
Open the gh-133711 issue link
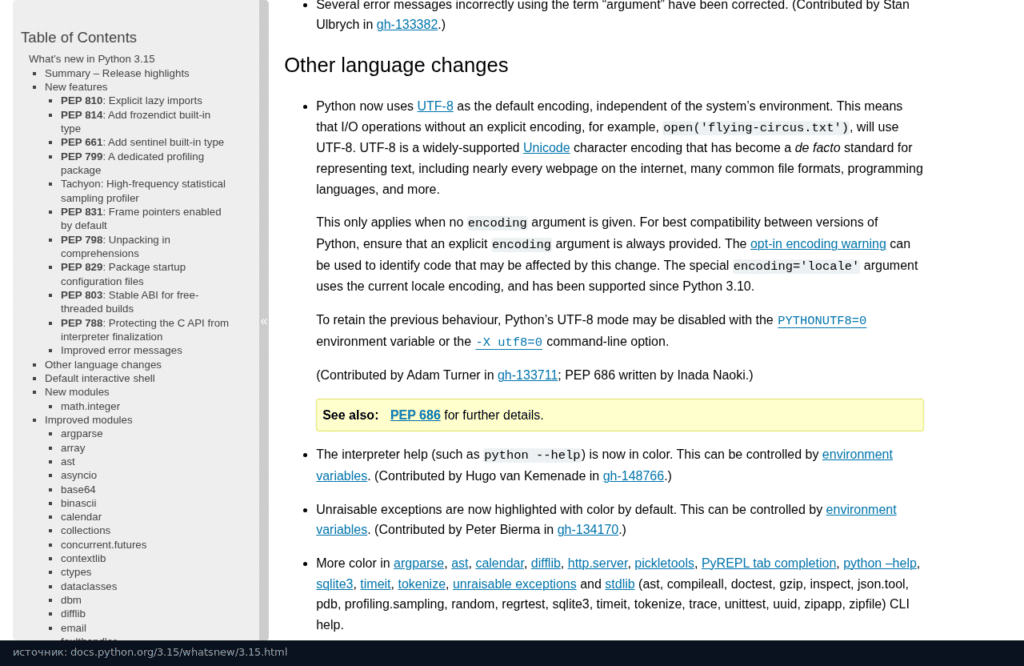coord(527,375)
